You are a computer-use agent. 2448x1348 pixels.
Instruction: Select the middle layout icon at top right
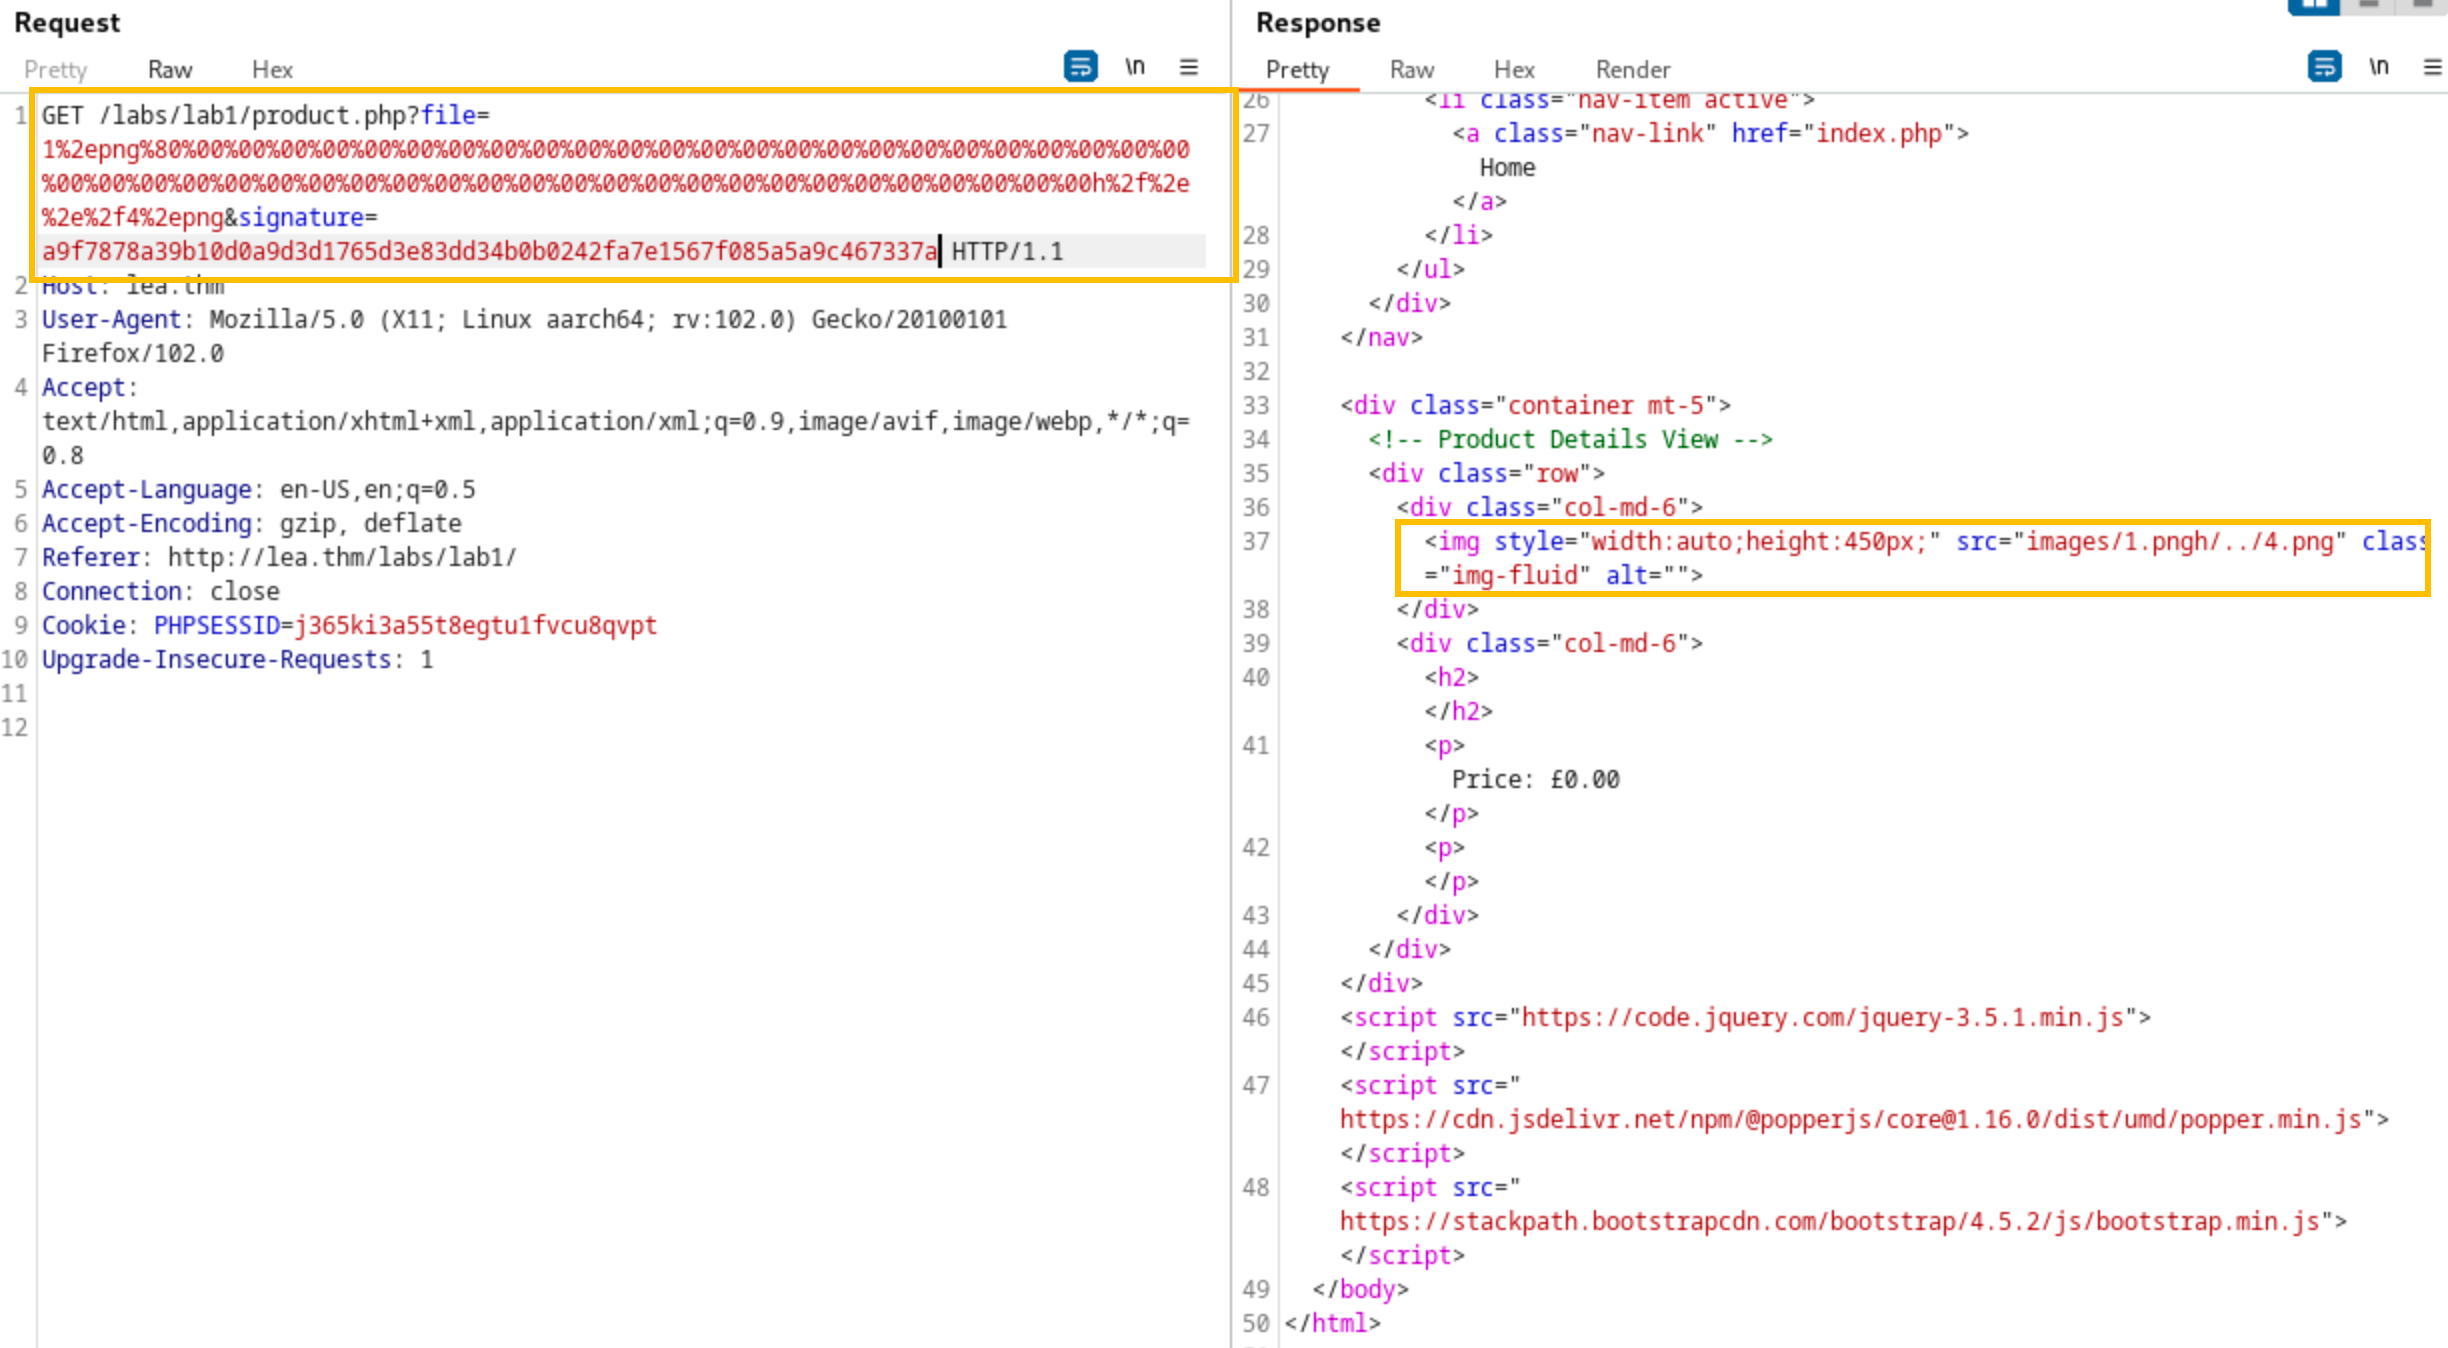2369,5
